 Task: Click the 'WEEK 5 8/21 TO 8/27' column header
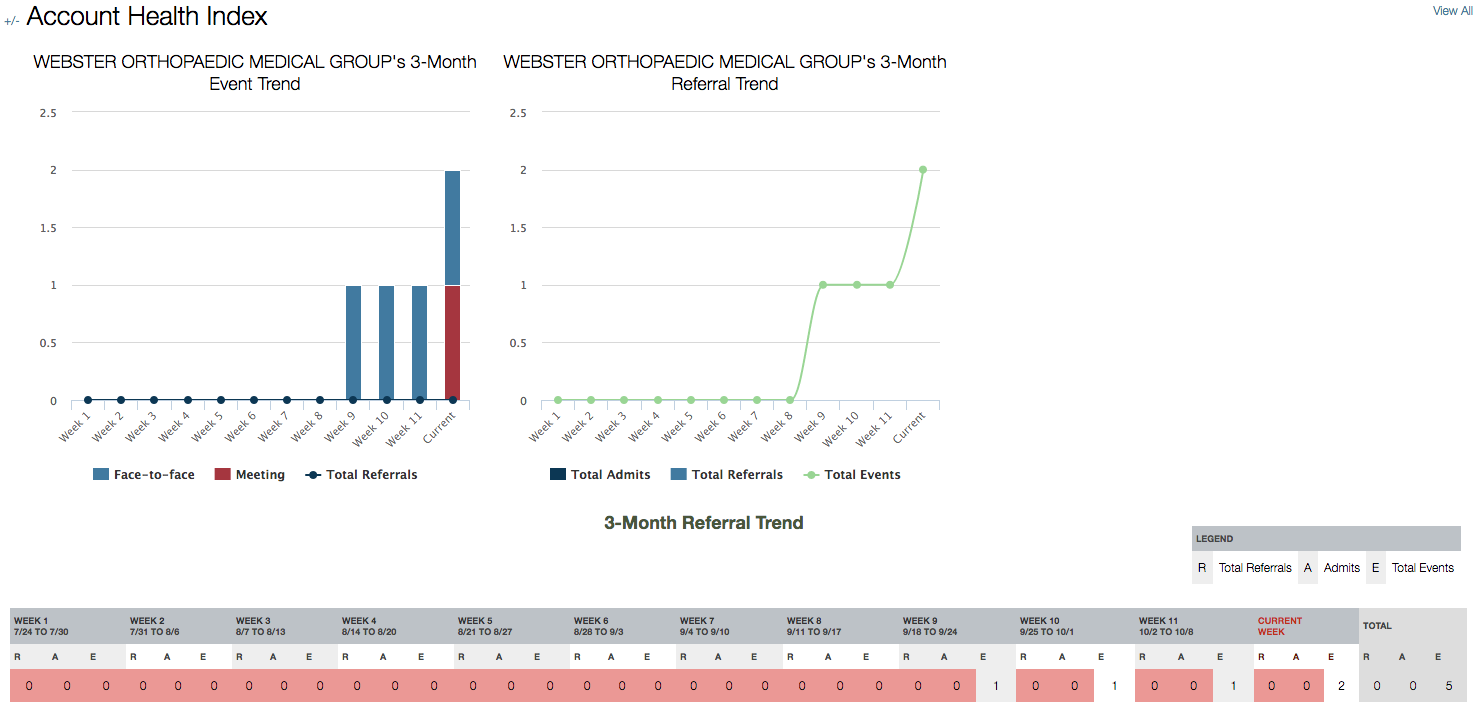click(512, 626)
